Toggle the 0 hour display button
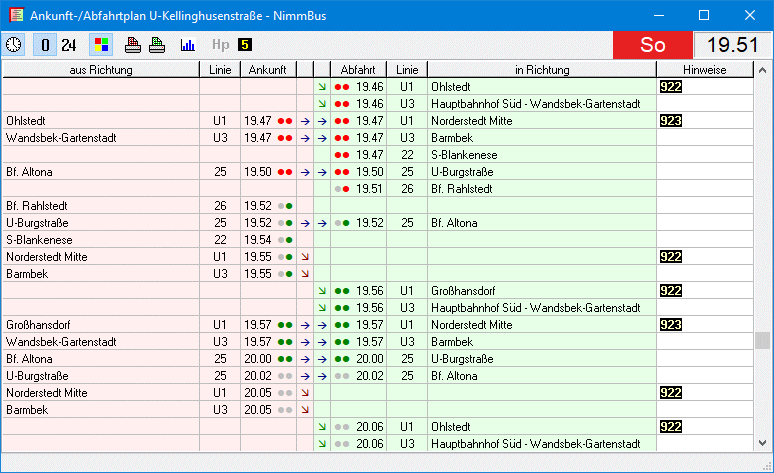Screen dimensions: 774x473 click(x=45, y=45)
